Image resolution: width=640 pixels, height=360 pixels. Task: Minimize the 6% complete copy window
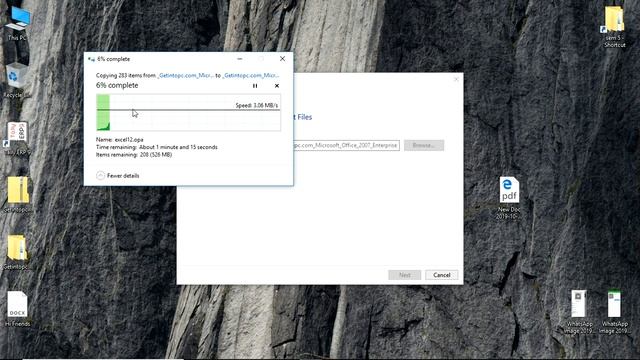pyautogui.click(x=240, y=59)
